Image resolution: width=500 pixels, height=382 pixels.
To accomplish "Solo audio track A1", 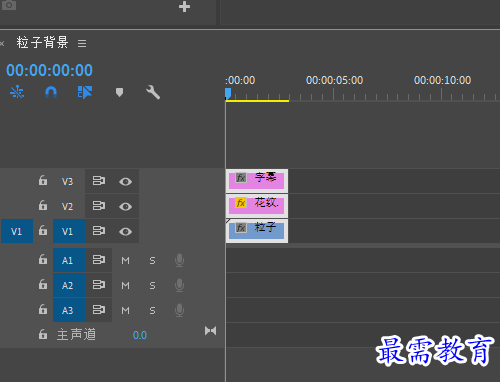I will tap(152, 260).
